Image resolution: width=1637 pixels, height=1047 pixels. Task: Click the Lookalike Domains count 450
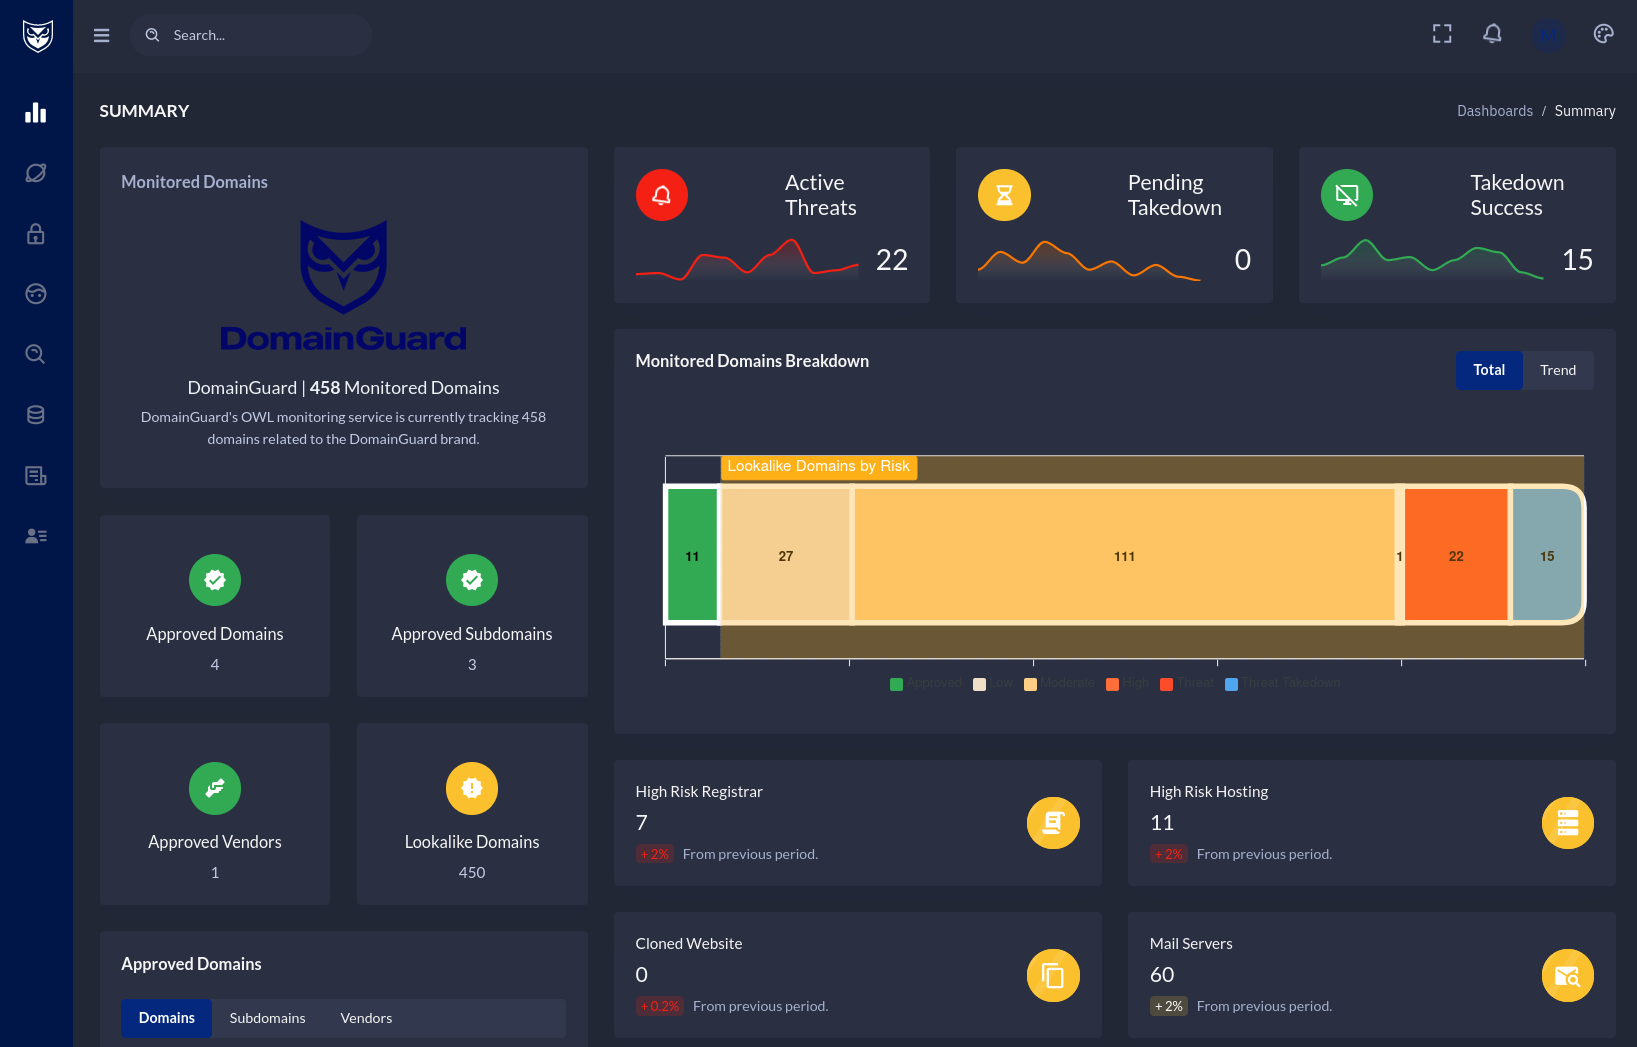[472, 873]
